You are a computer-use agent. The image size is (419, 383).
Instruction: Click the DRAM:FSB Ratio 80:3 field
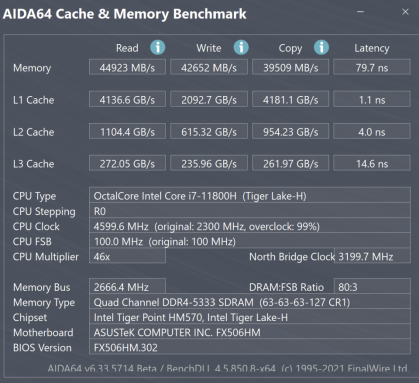pyautogui.click(x=372, y=286)
